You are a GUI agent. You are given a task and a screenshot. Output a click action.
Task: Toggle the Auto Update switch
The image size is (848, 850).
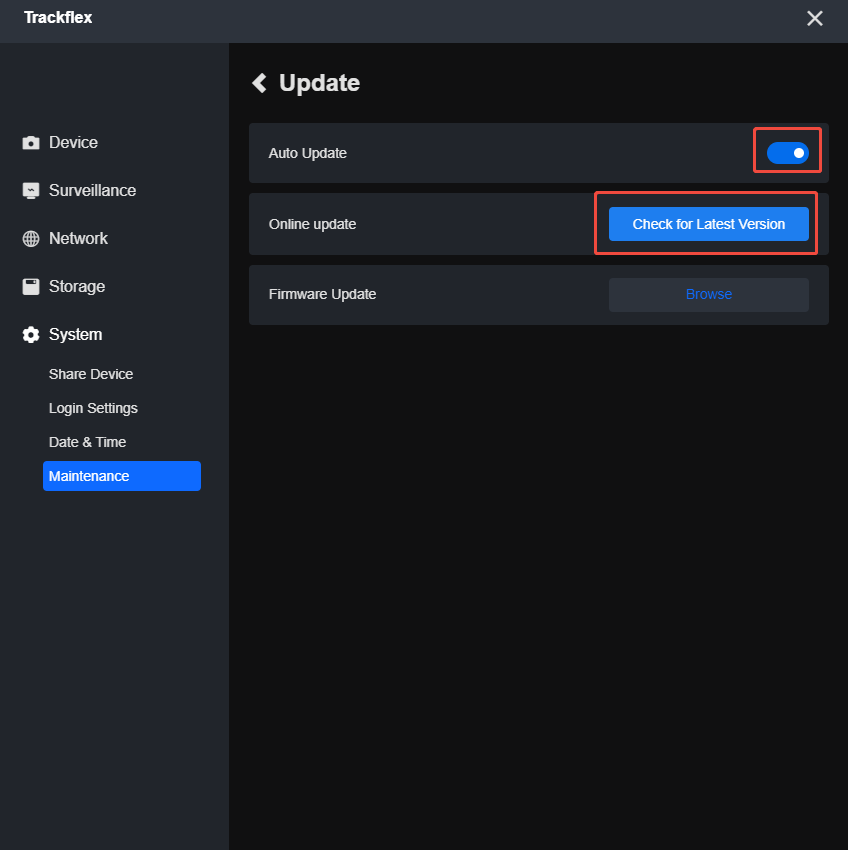click(787, 153)
